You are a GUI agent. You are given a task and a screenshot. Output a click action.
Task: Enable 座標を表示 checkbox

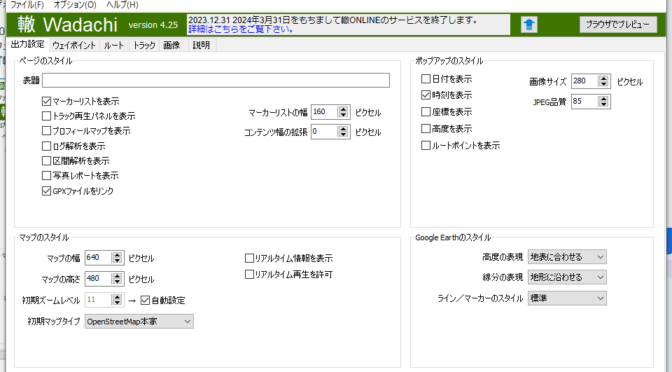[x=426, y=112]
